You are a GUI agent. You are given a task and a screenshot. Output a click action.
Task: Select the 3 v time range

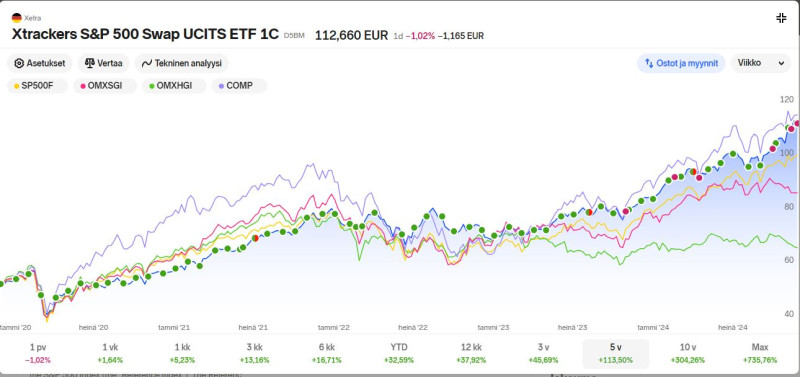543,354
